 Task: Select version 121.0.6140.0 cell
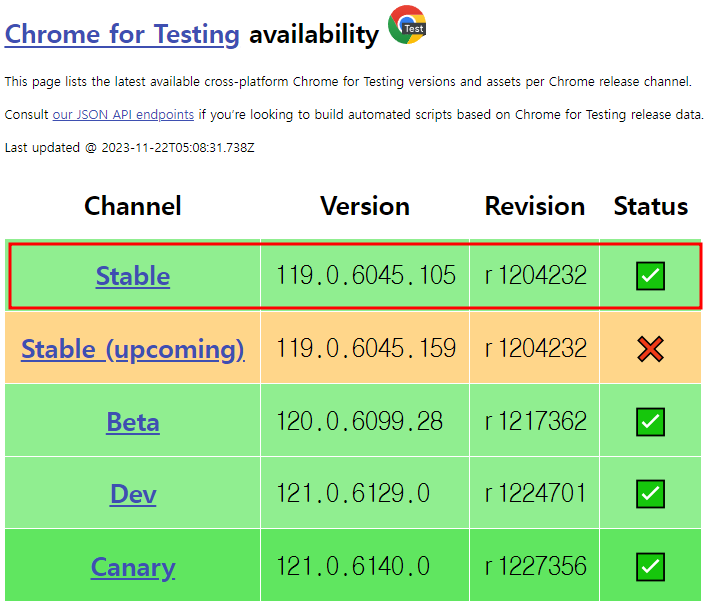(365, 566)
